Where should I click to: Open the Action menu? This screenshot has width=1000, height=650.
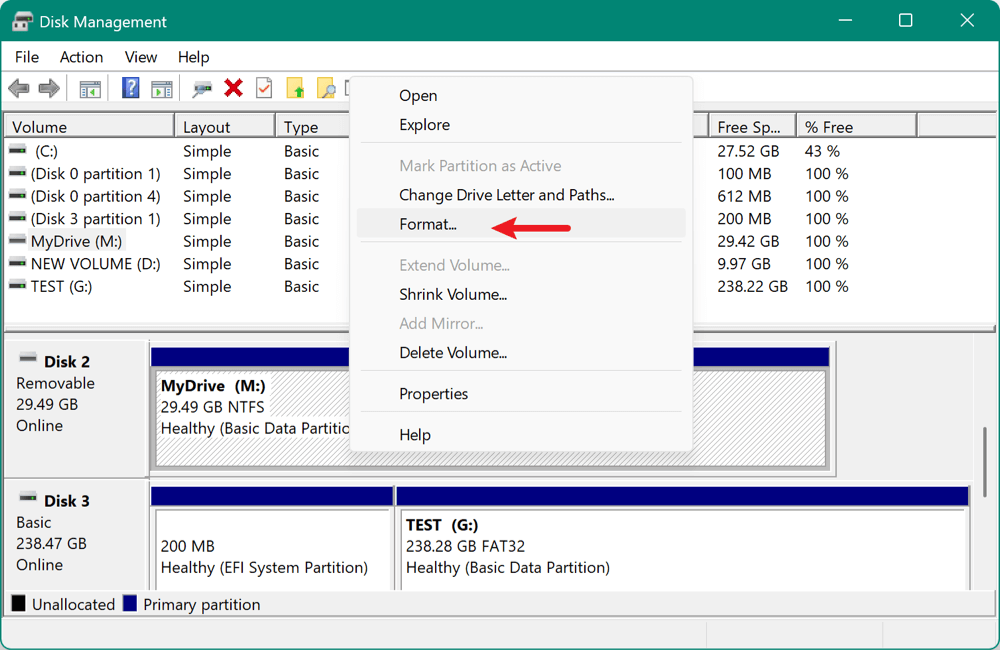(80, 57)
